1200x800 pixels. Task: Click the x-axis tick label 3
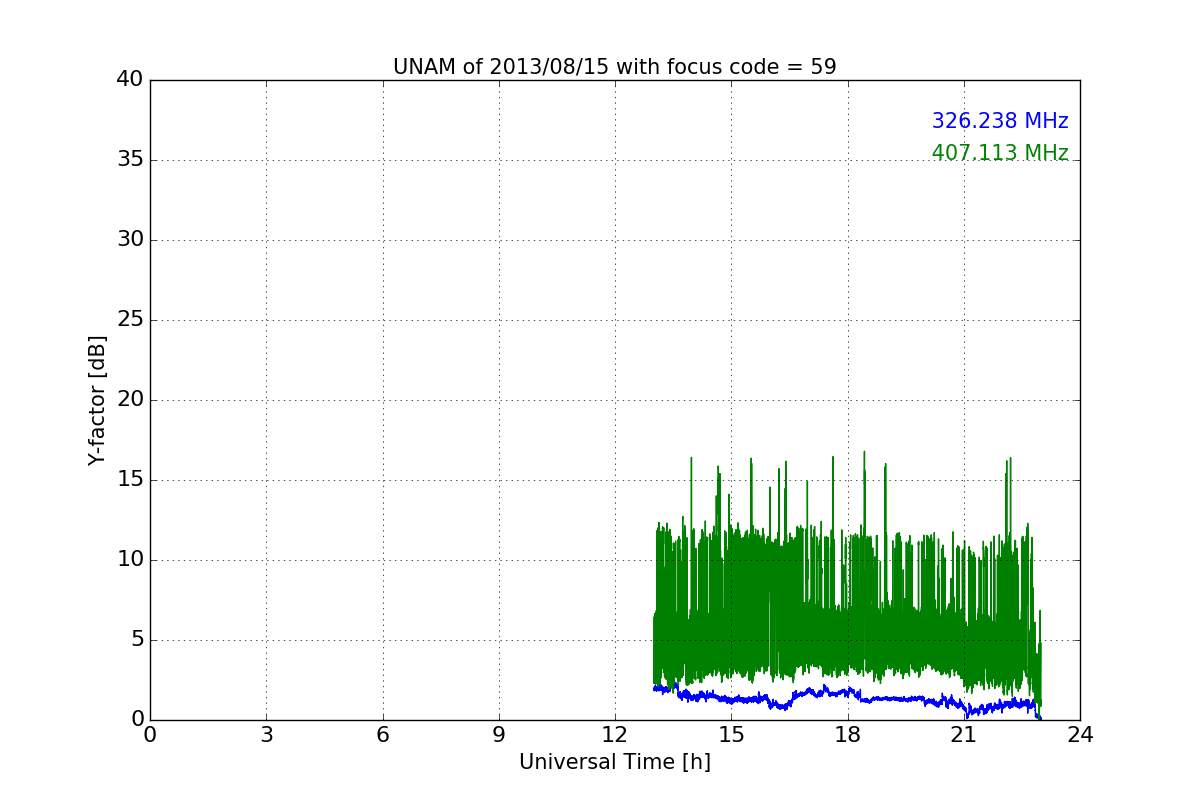(x=266, y=735)
